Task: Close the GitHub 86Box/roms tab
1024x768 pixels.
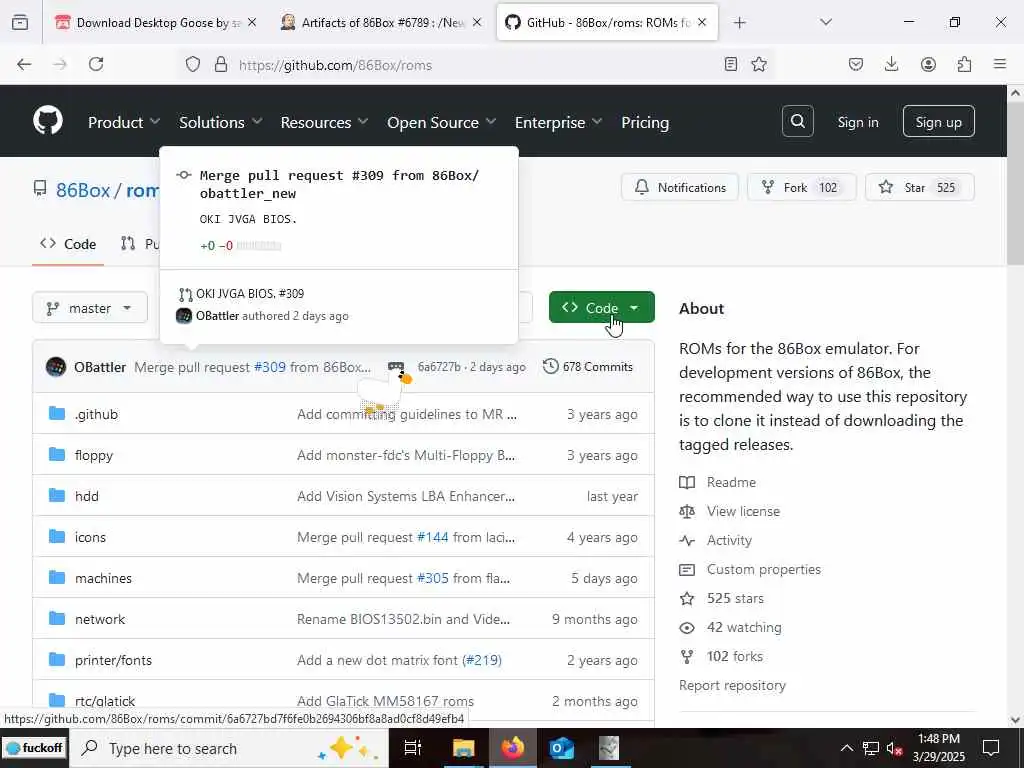Action: [702, 22]
